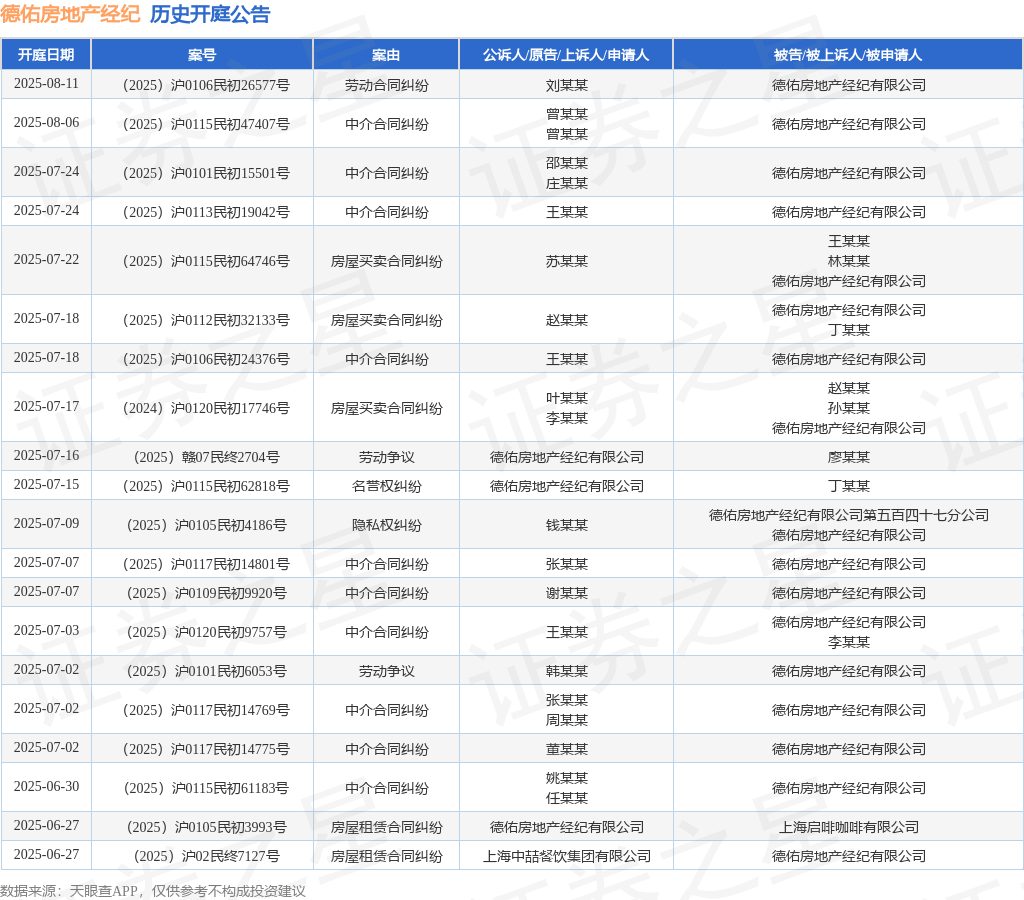
Task: Click plaintiff 任某某
Action: point(567,798)
